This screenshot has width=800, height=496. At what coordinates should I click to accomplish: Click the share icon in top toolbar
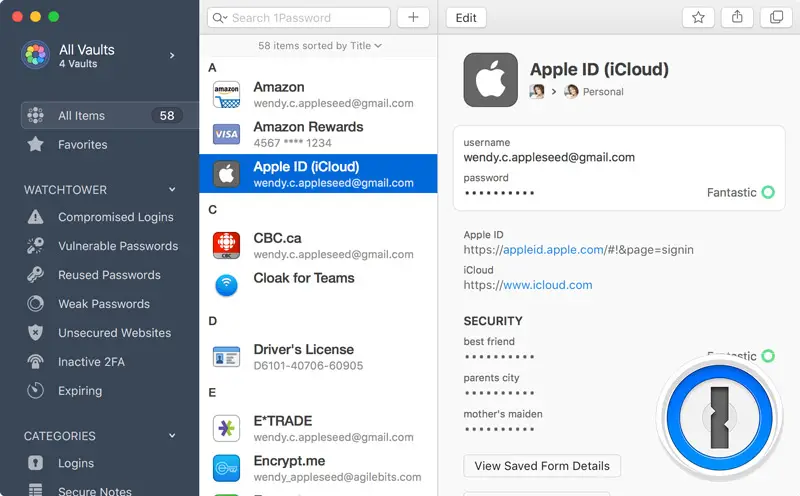737,18
